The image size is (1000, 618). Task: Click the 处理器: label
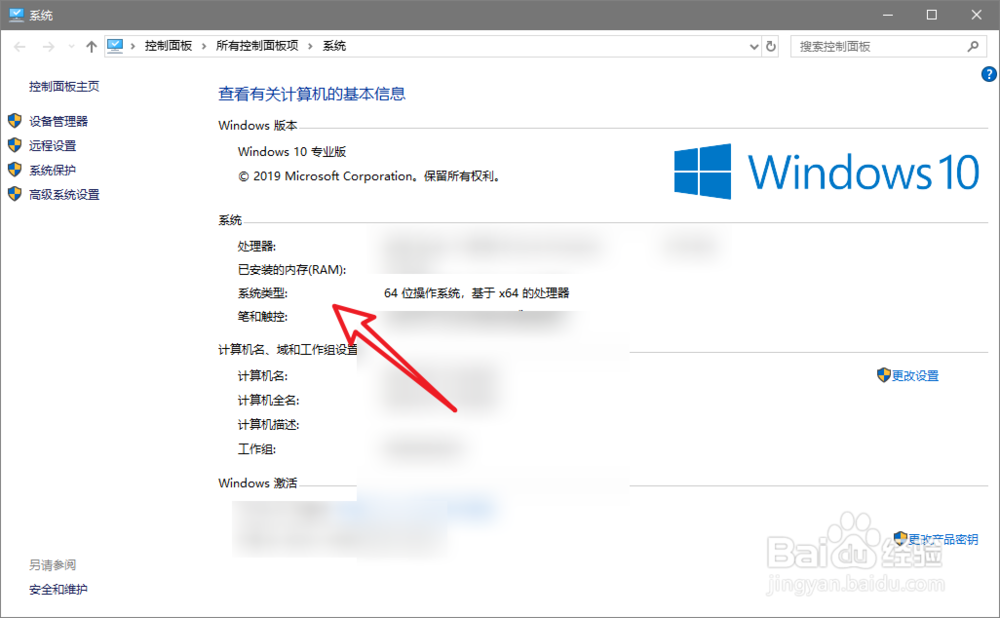[x=257, y=247]
